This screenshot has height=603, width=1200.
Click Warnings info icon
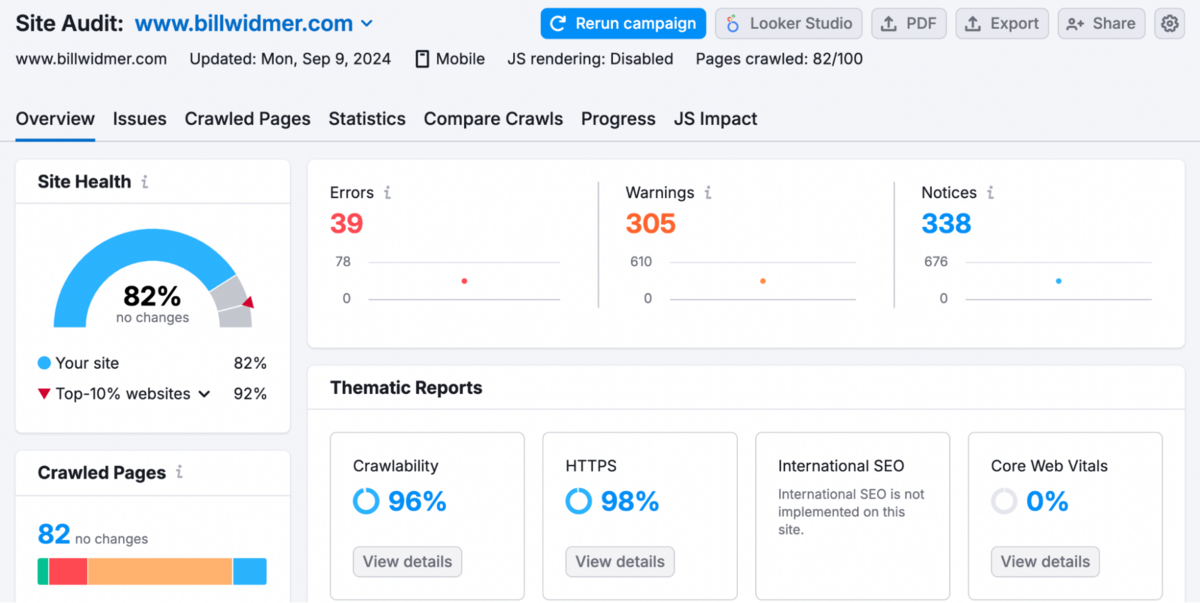(708, 193)
